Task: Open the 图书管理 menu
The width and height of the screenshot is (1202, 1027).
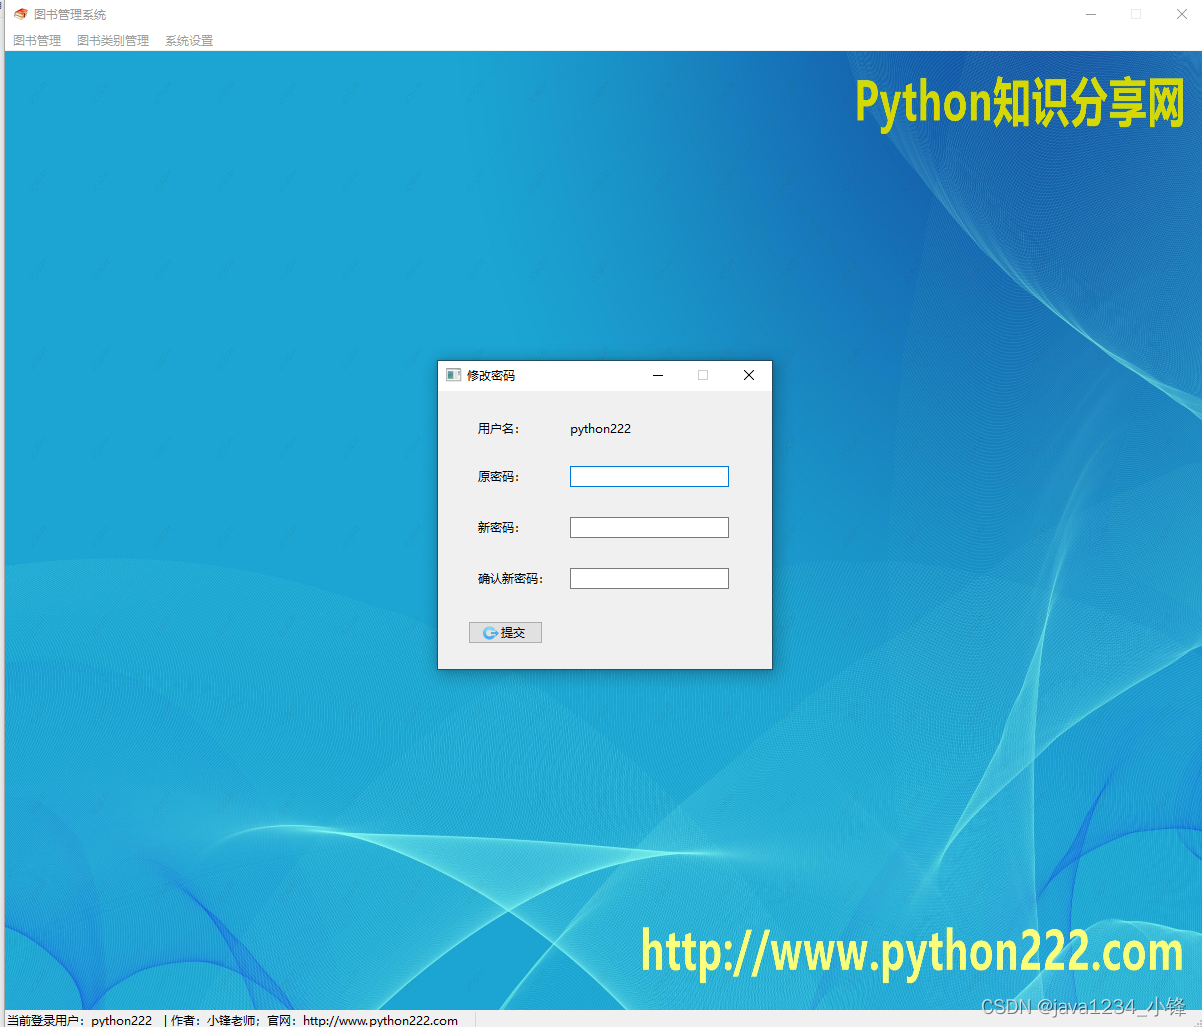Action: 36,40
